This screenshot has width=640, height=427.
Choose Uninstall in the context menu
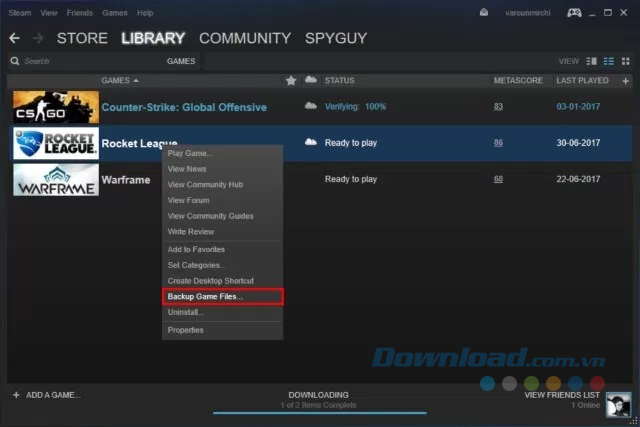pos(184,312)
